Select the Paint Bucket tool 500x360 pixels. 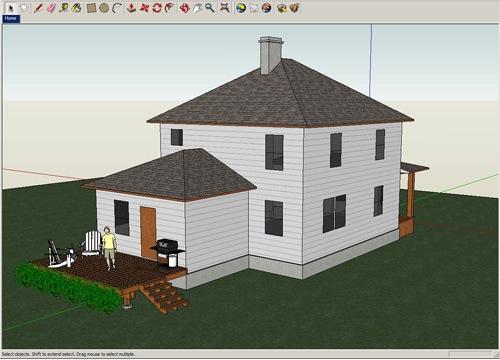(x=77, y=8)
